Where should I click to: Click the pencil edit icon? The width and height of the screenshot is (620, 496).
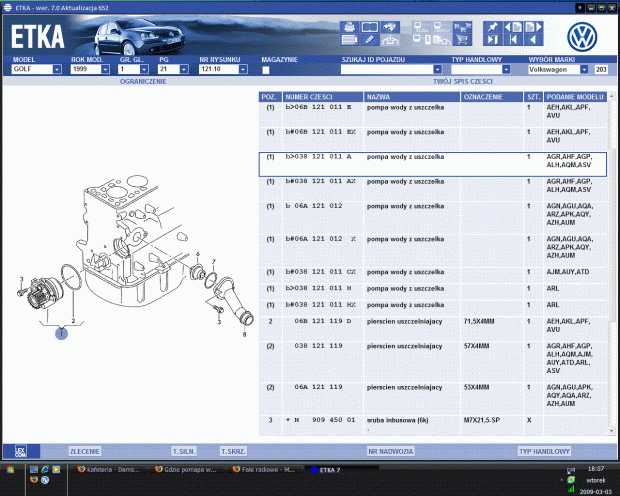pos(369,40)
